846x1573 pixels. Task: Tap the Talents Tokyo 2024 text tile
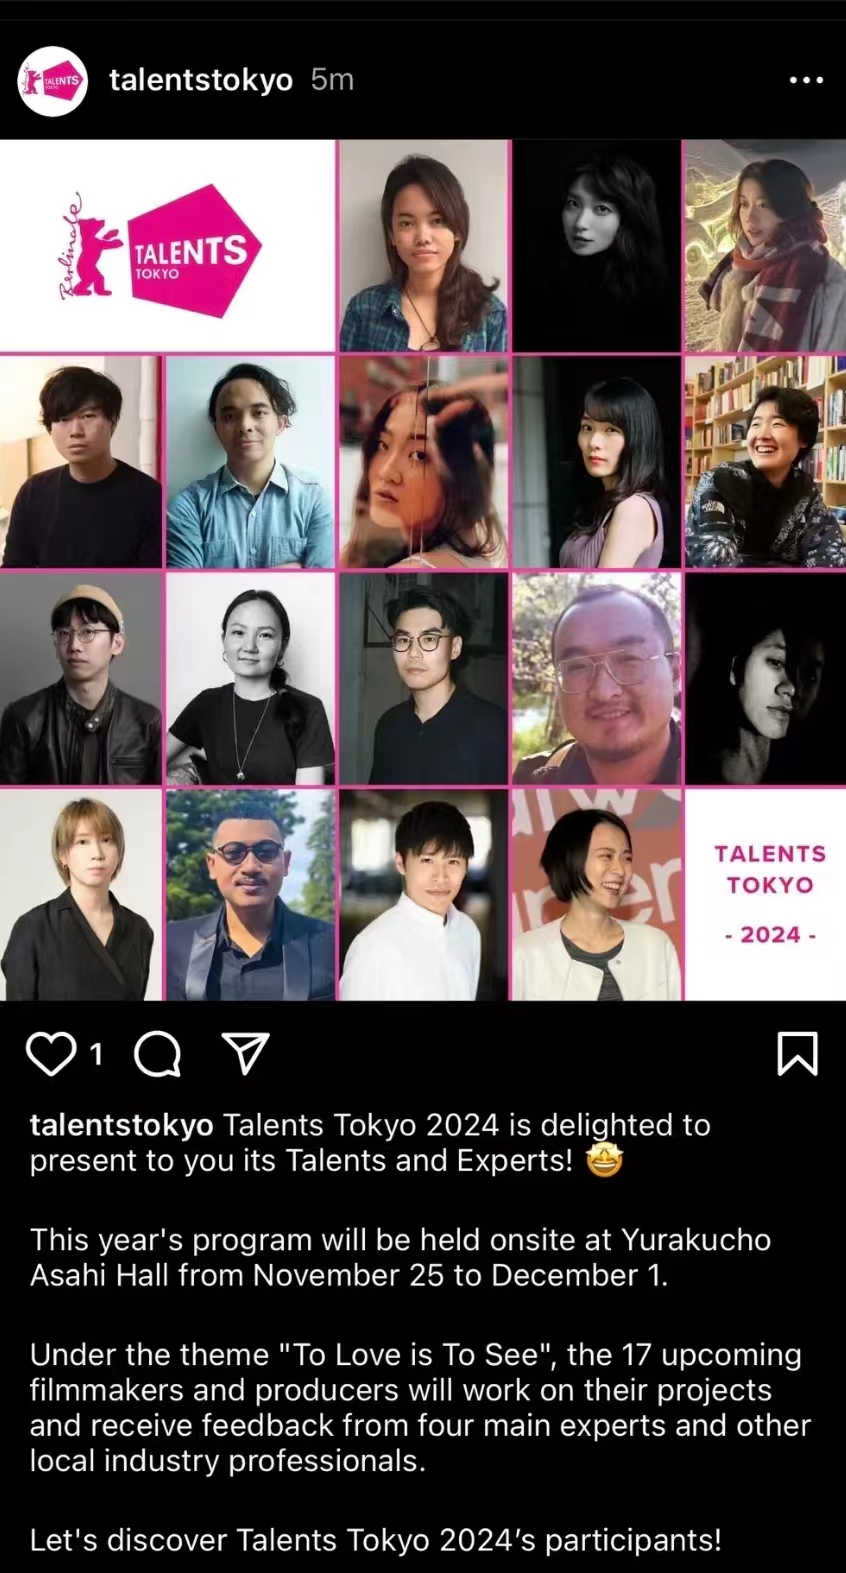765,895
